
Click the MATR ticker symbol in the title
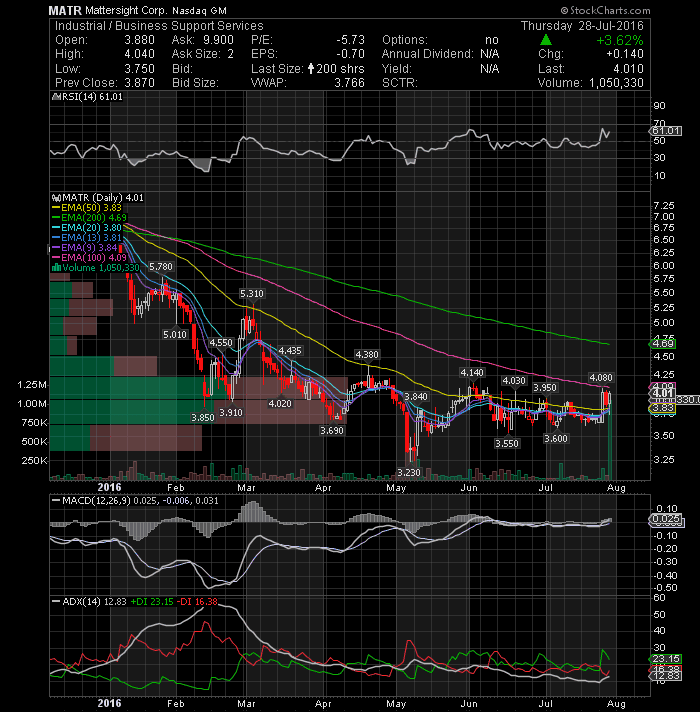(x=65, y=10)
